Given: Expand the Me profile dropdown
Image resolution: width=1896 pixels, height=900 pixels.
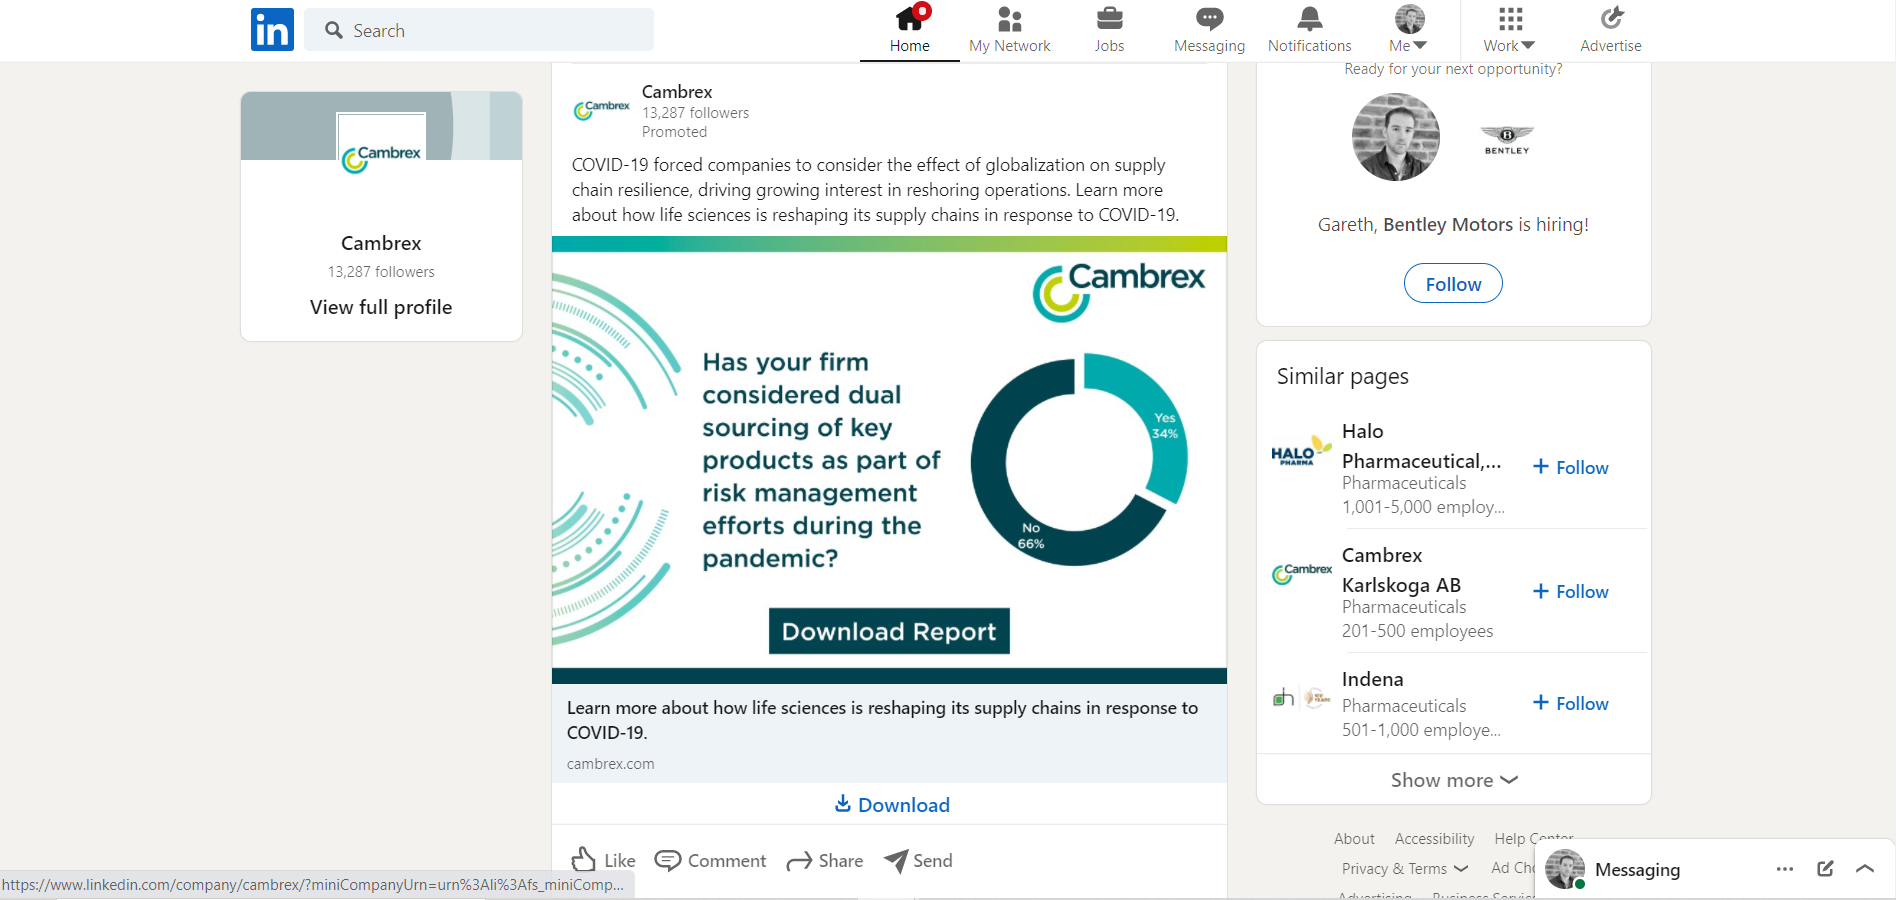Looking at the screenshot, I should 1409,30.
